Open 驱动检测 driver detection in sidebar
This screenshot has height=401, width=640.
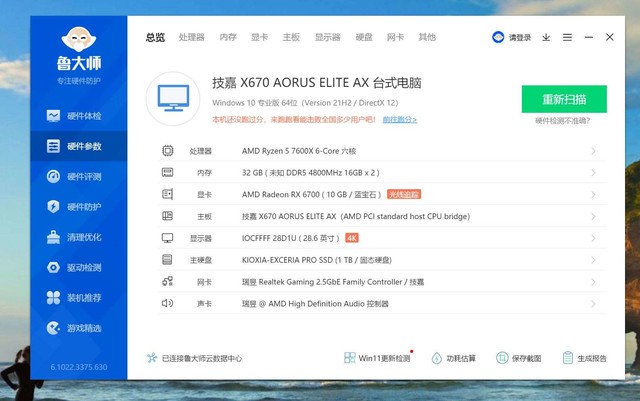(x=78, y=267)
